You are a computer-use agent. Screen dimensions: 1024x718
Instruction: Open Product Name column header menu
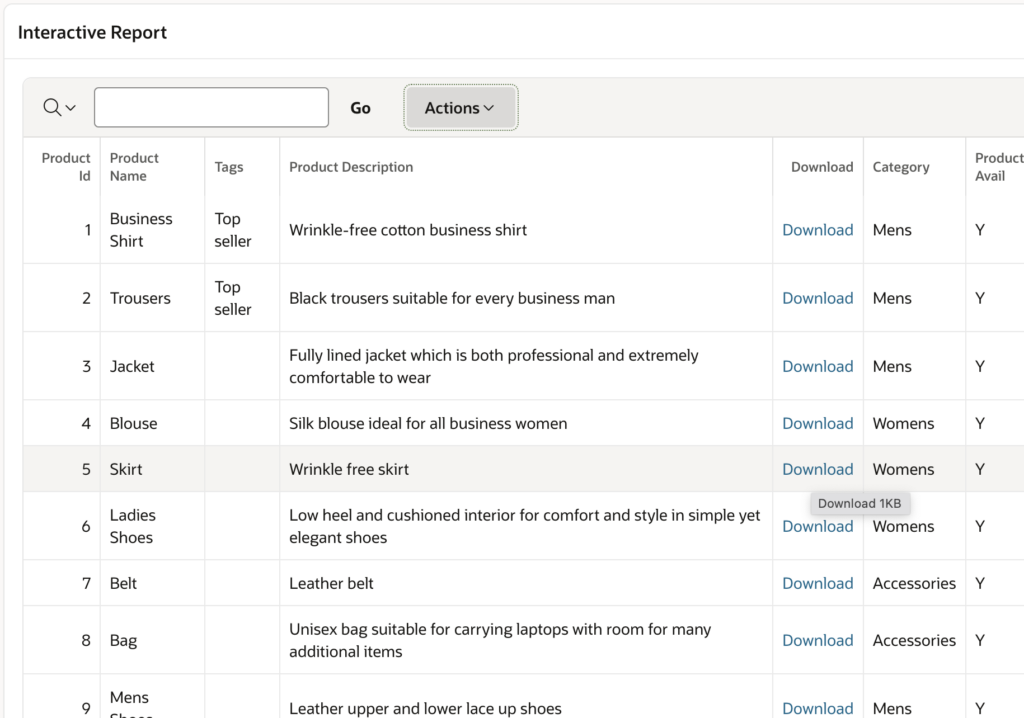click(134, 167)
